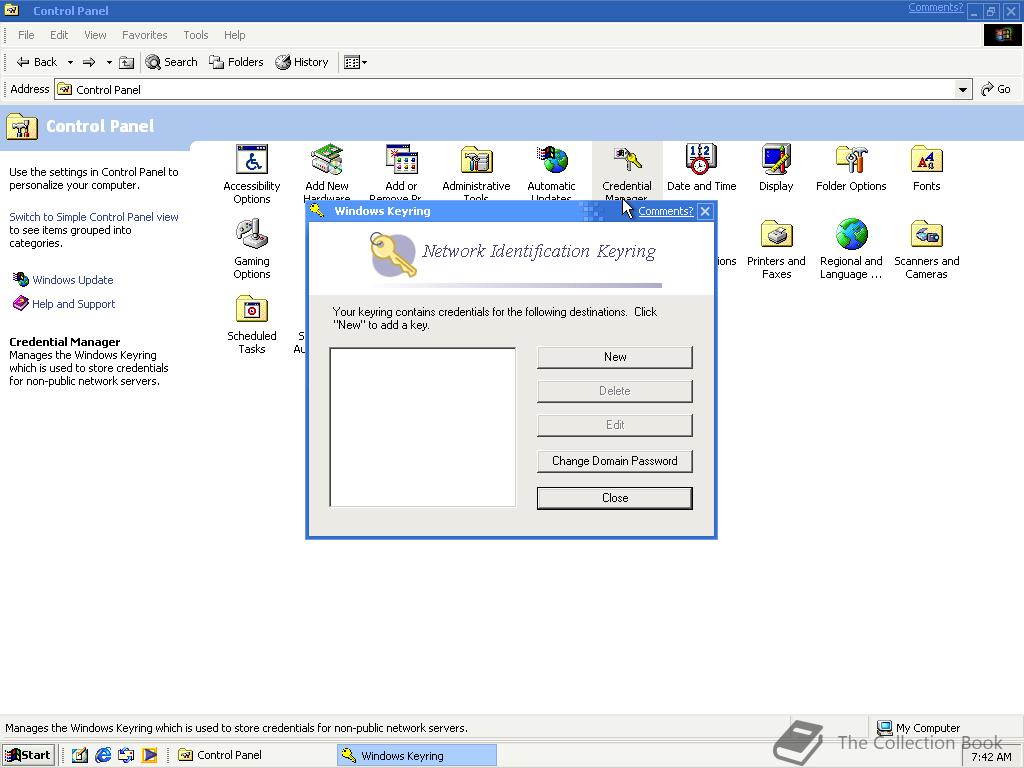Click the empty credentials list box
The image size is (1024, 768).
(x=423, y=427)
